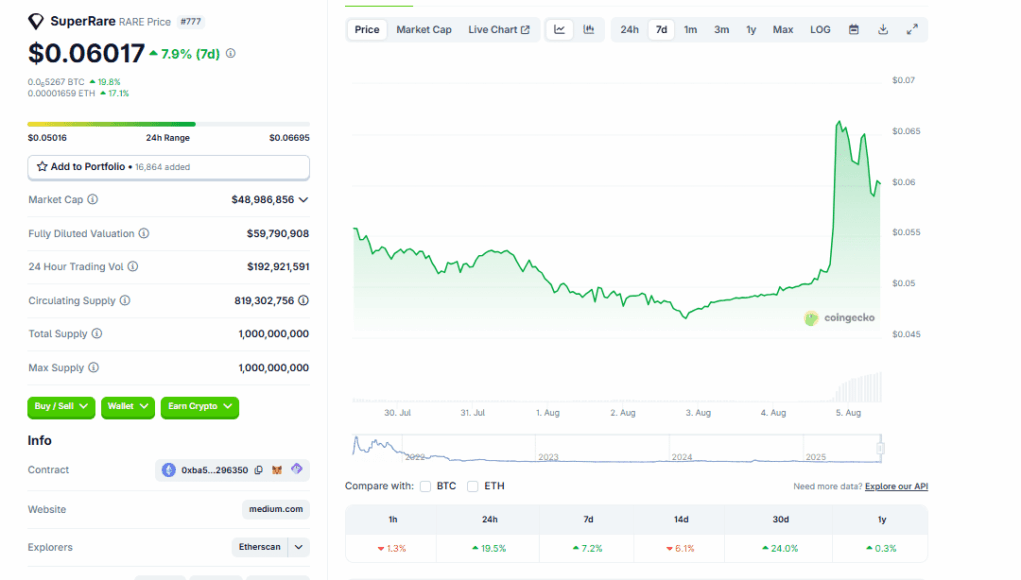1021x580 pixels.
Task: Open Buy / Sell dropdown
Action: [x=61, y=407]
